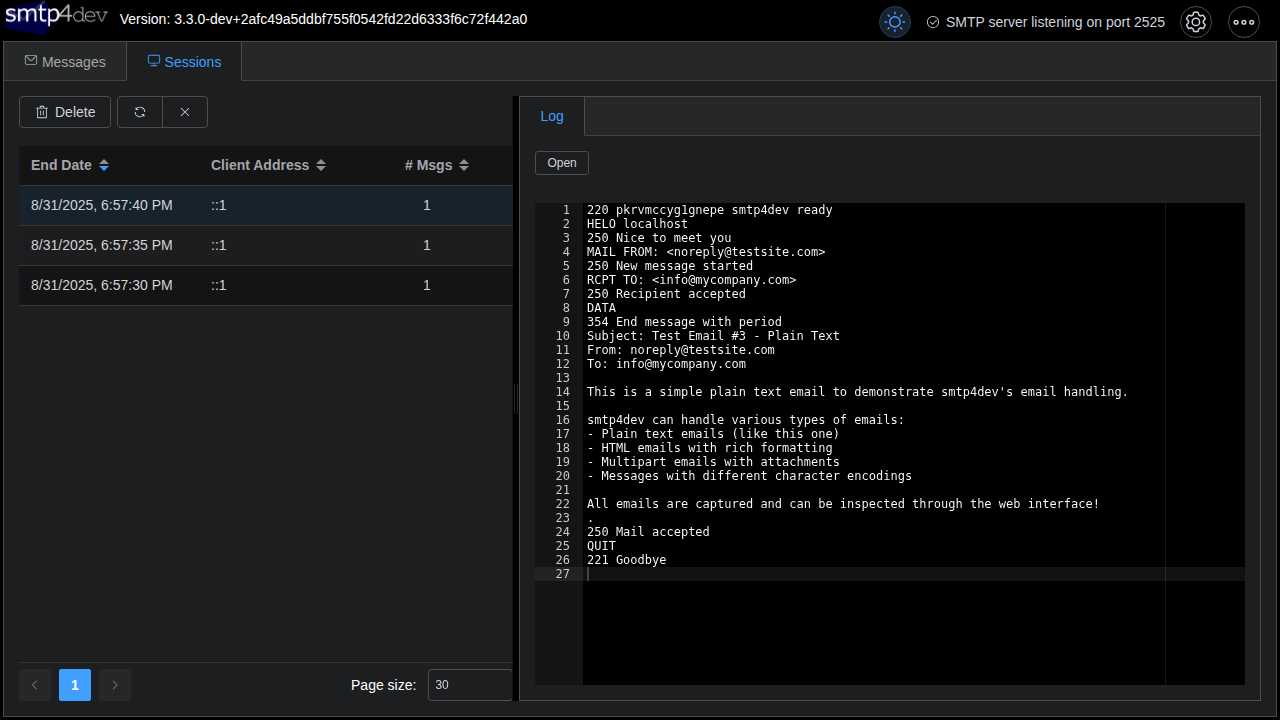Image resolution: width=1280 pixels, height=720 pixels.
Task: Click the splitter handle between panels
Action: tap(516, 398)
